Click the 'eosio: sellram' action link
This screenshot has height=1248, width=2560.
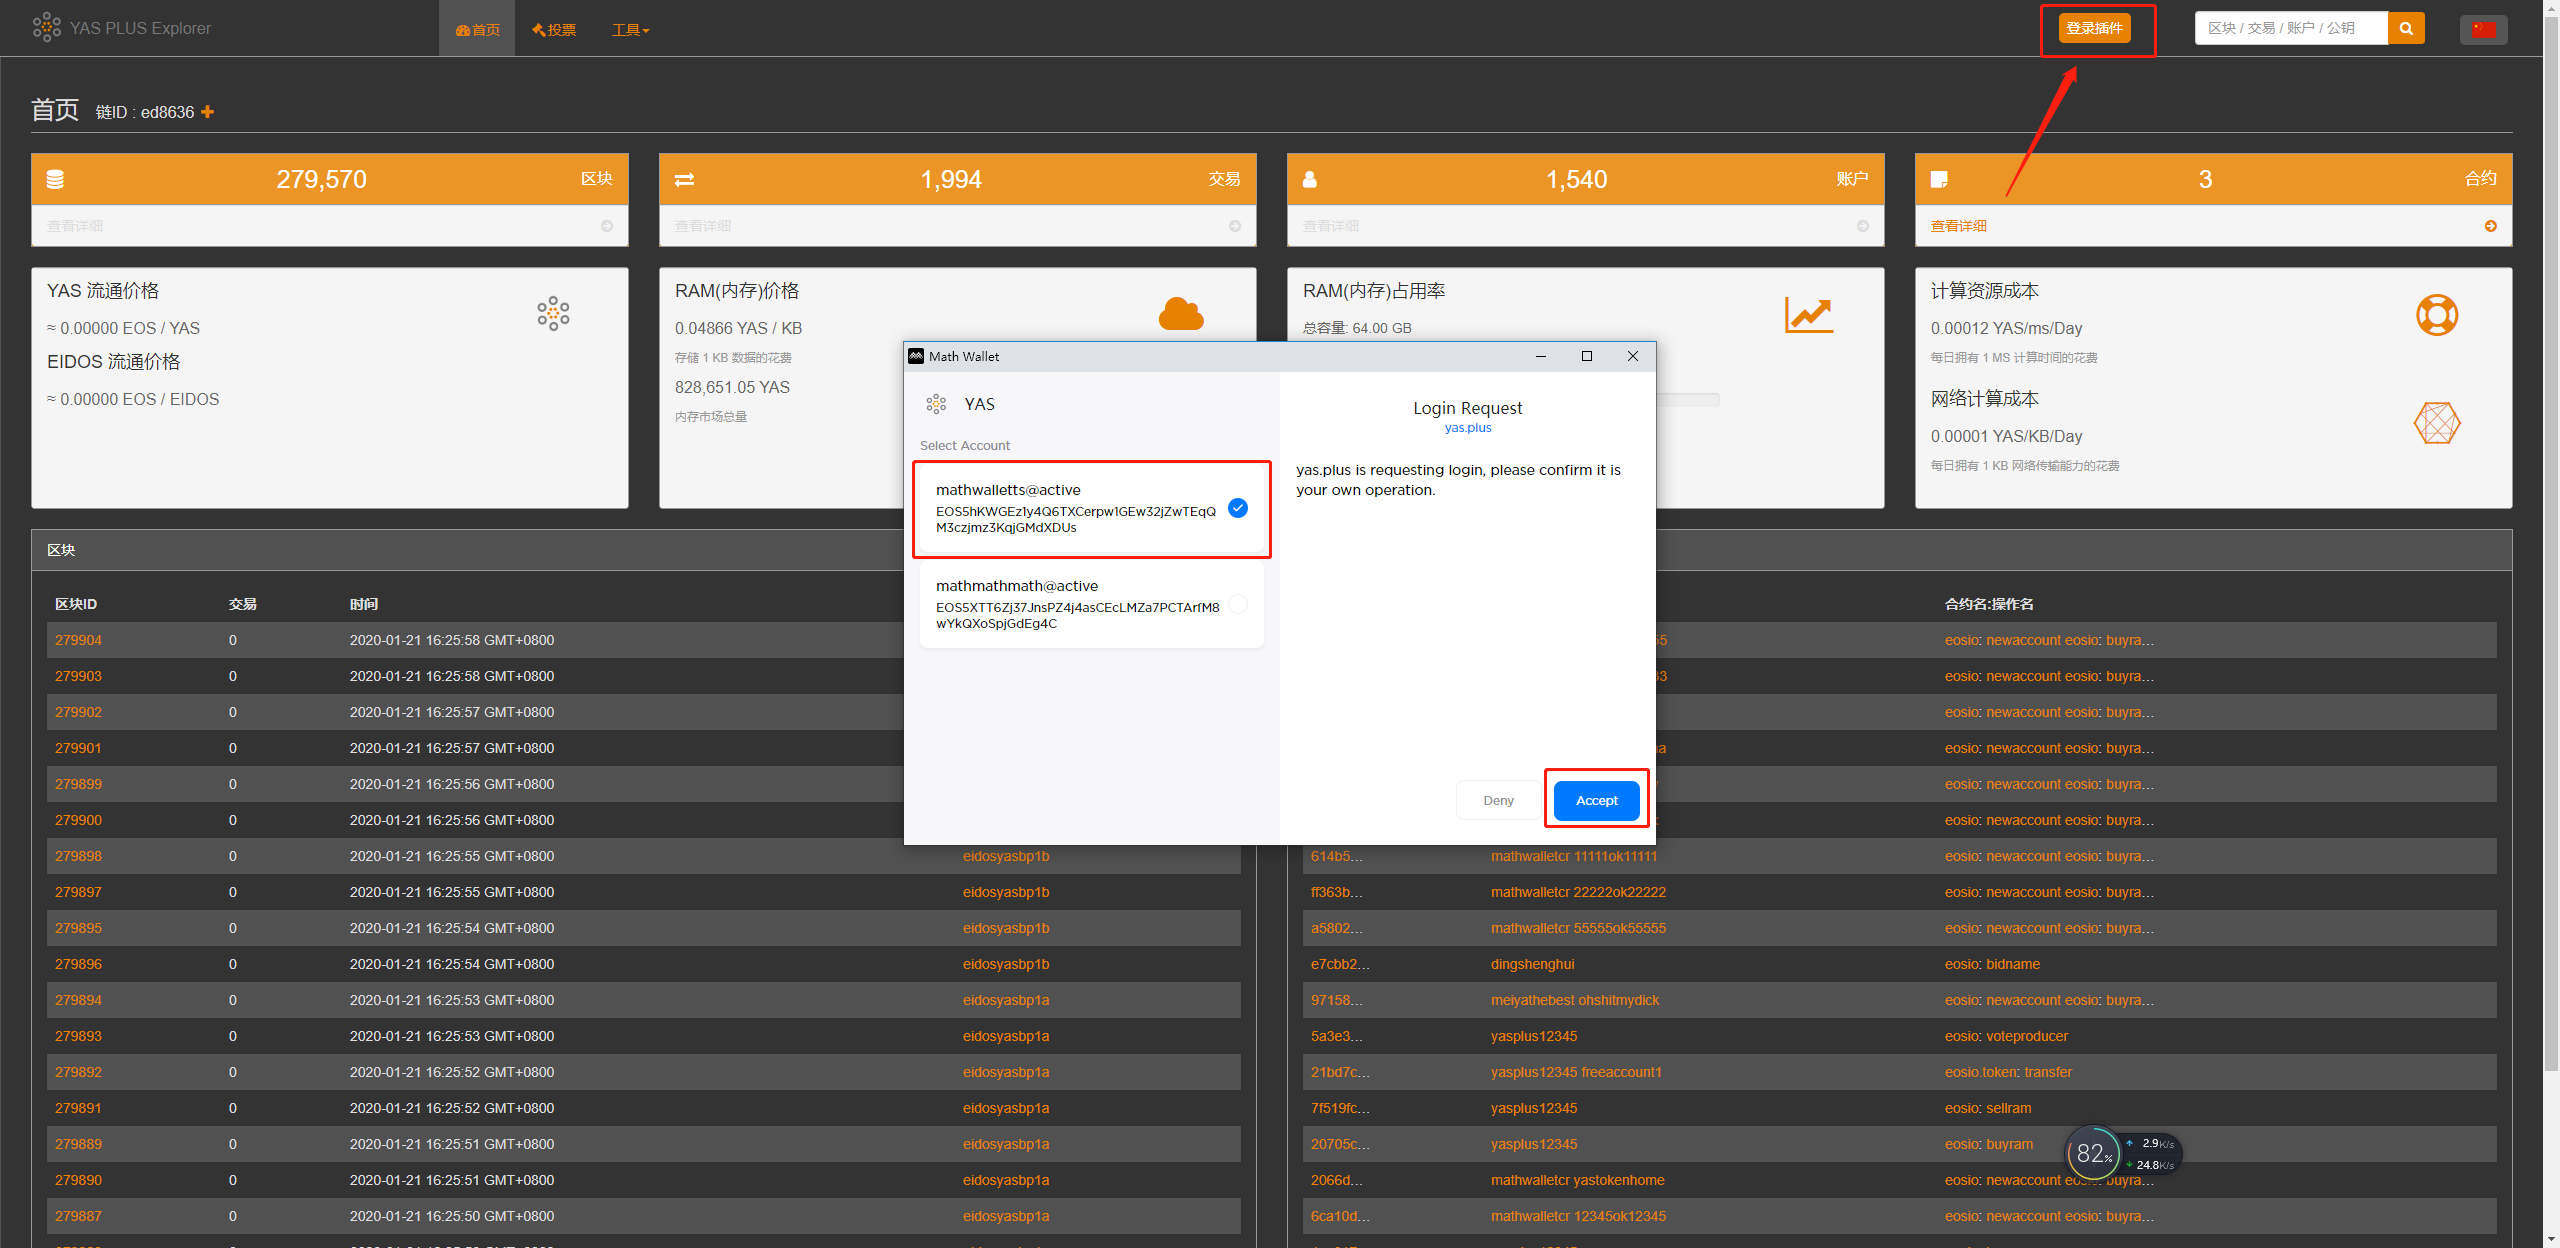[x=1988, y=1108]
